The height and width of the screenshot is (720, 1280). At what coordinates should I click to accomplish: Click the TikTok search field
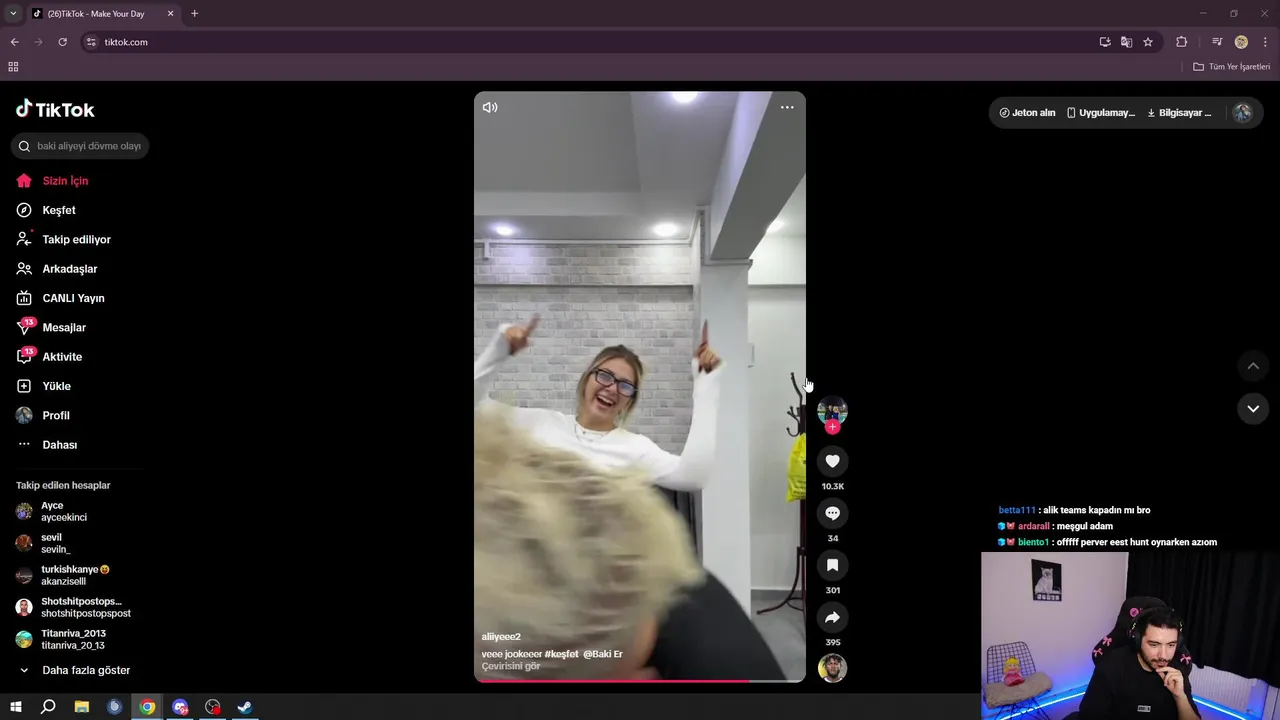point(80,146)
